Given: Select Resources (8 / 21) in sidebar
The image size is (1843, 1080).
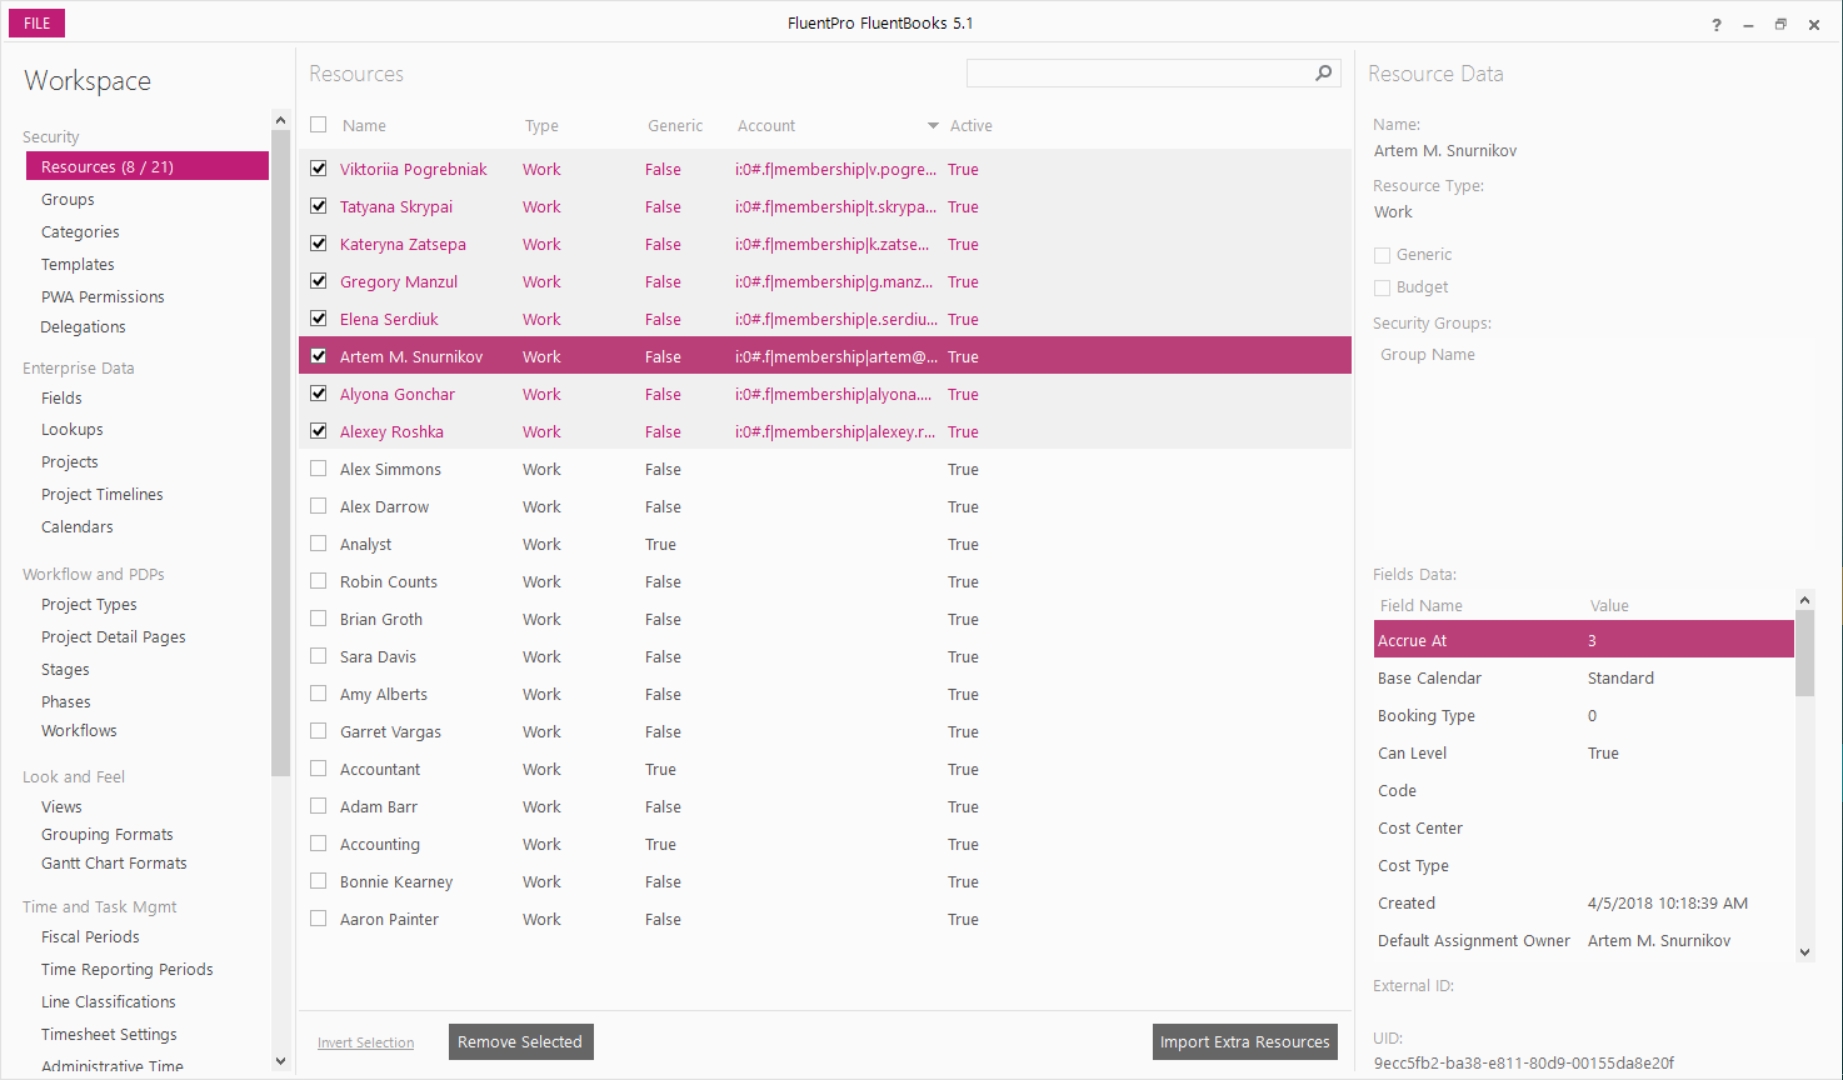Looking at the screenshot, I should (x=147, y=166).
